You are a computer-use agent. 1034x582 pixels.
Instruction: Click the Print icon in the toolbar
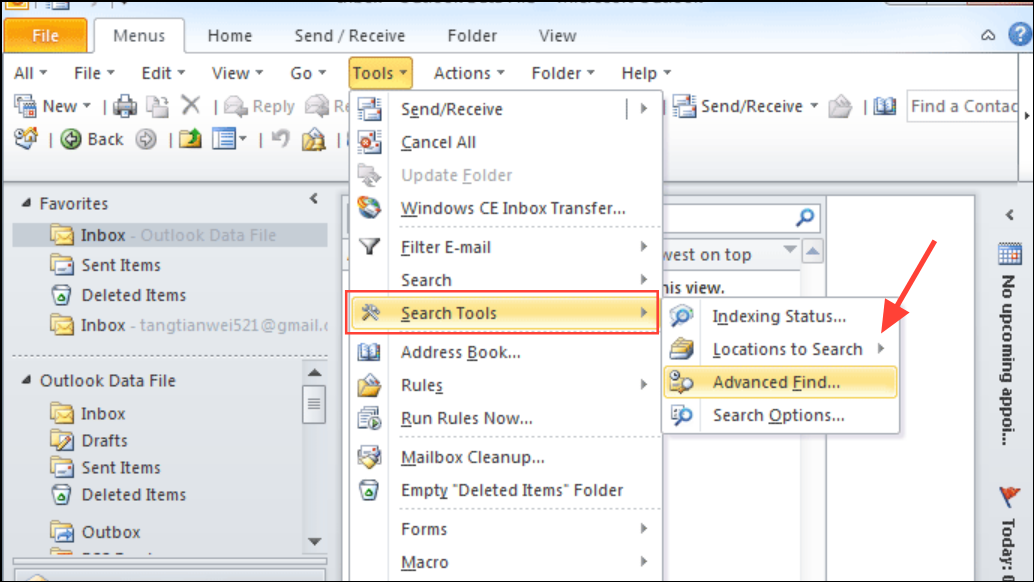(125, 106)
